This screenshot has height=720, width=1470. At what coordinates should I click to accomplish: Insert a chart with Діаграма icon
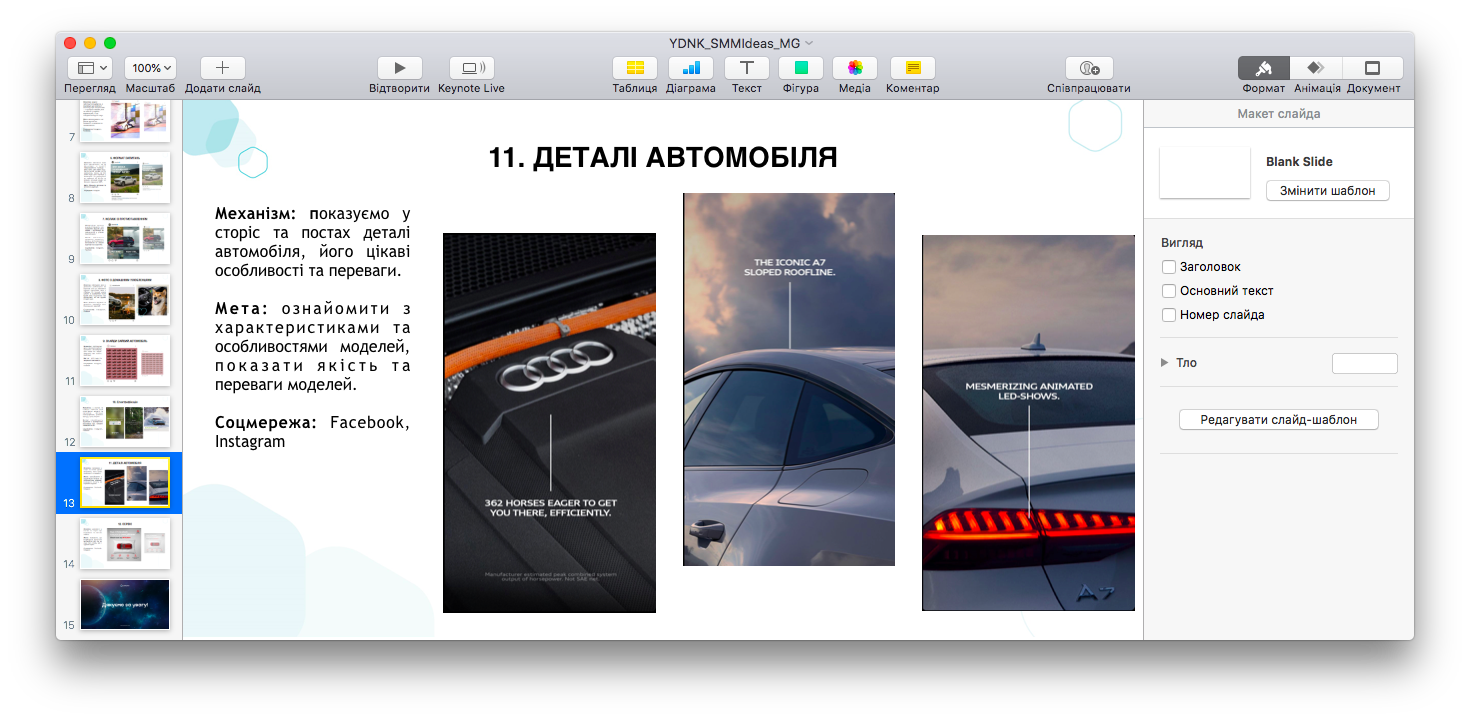tap(690, 68)
